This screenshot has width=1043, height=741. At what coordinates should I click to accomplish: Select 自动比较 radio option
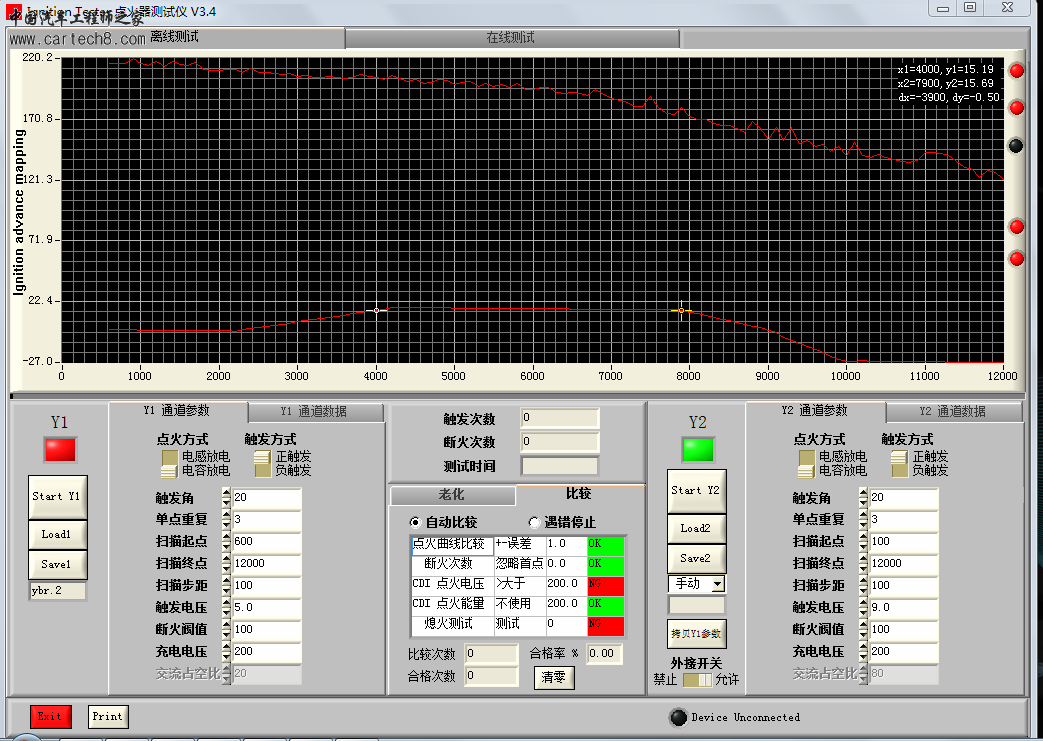(x=416, y=522)
